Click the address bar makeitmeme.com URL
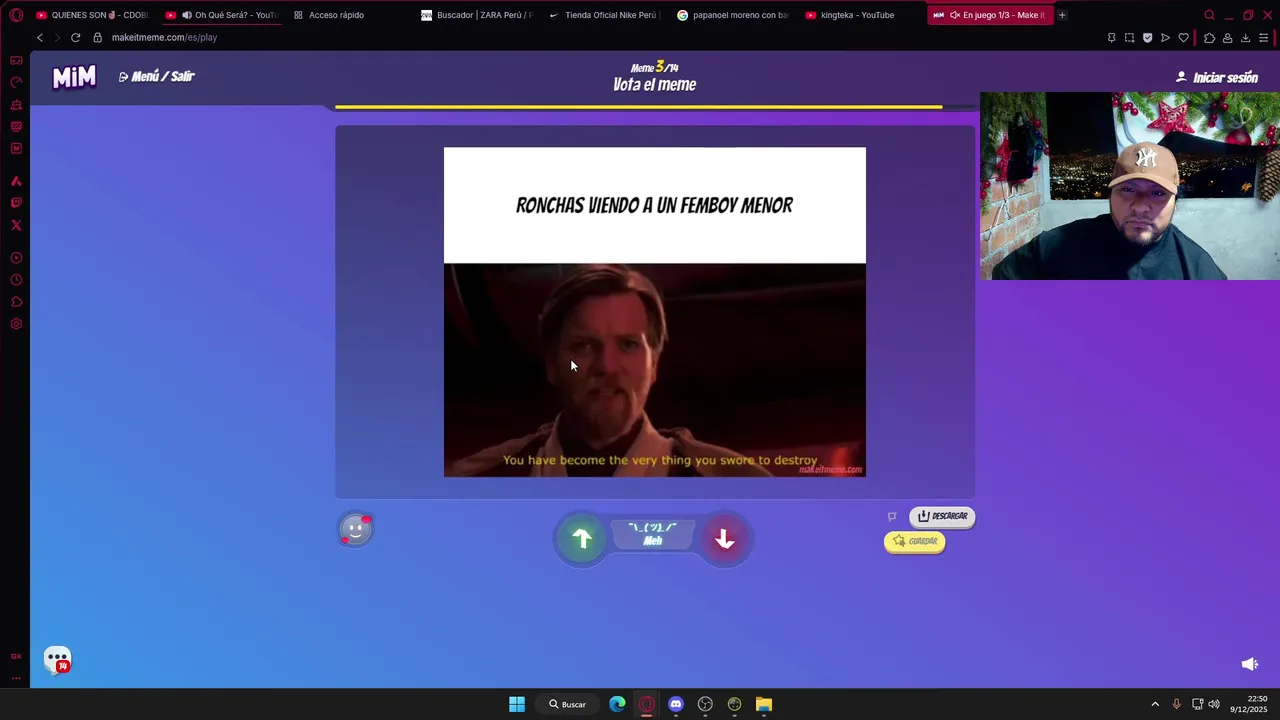The height and width of the screenshot is (720, 1280). pos(164,37)
